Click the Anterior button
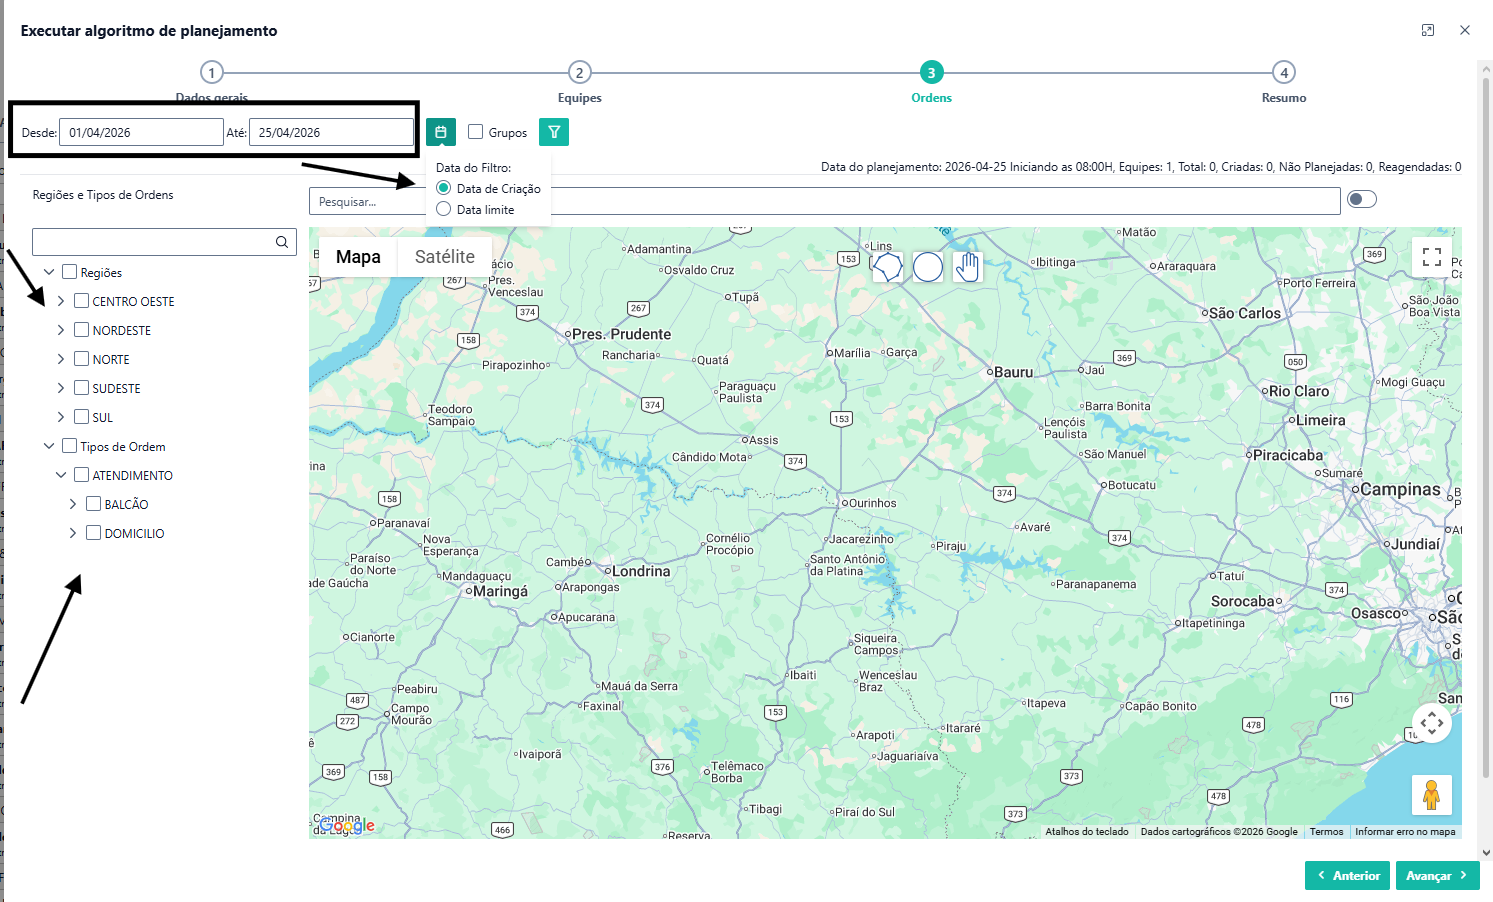Screen dimensions: 1493x902 1347,875
